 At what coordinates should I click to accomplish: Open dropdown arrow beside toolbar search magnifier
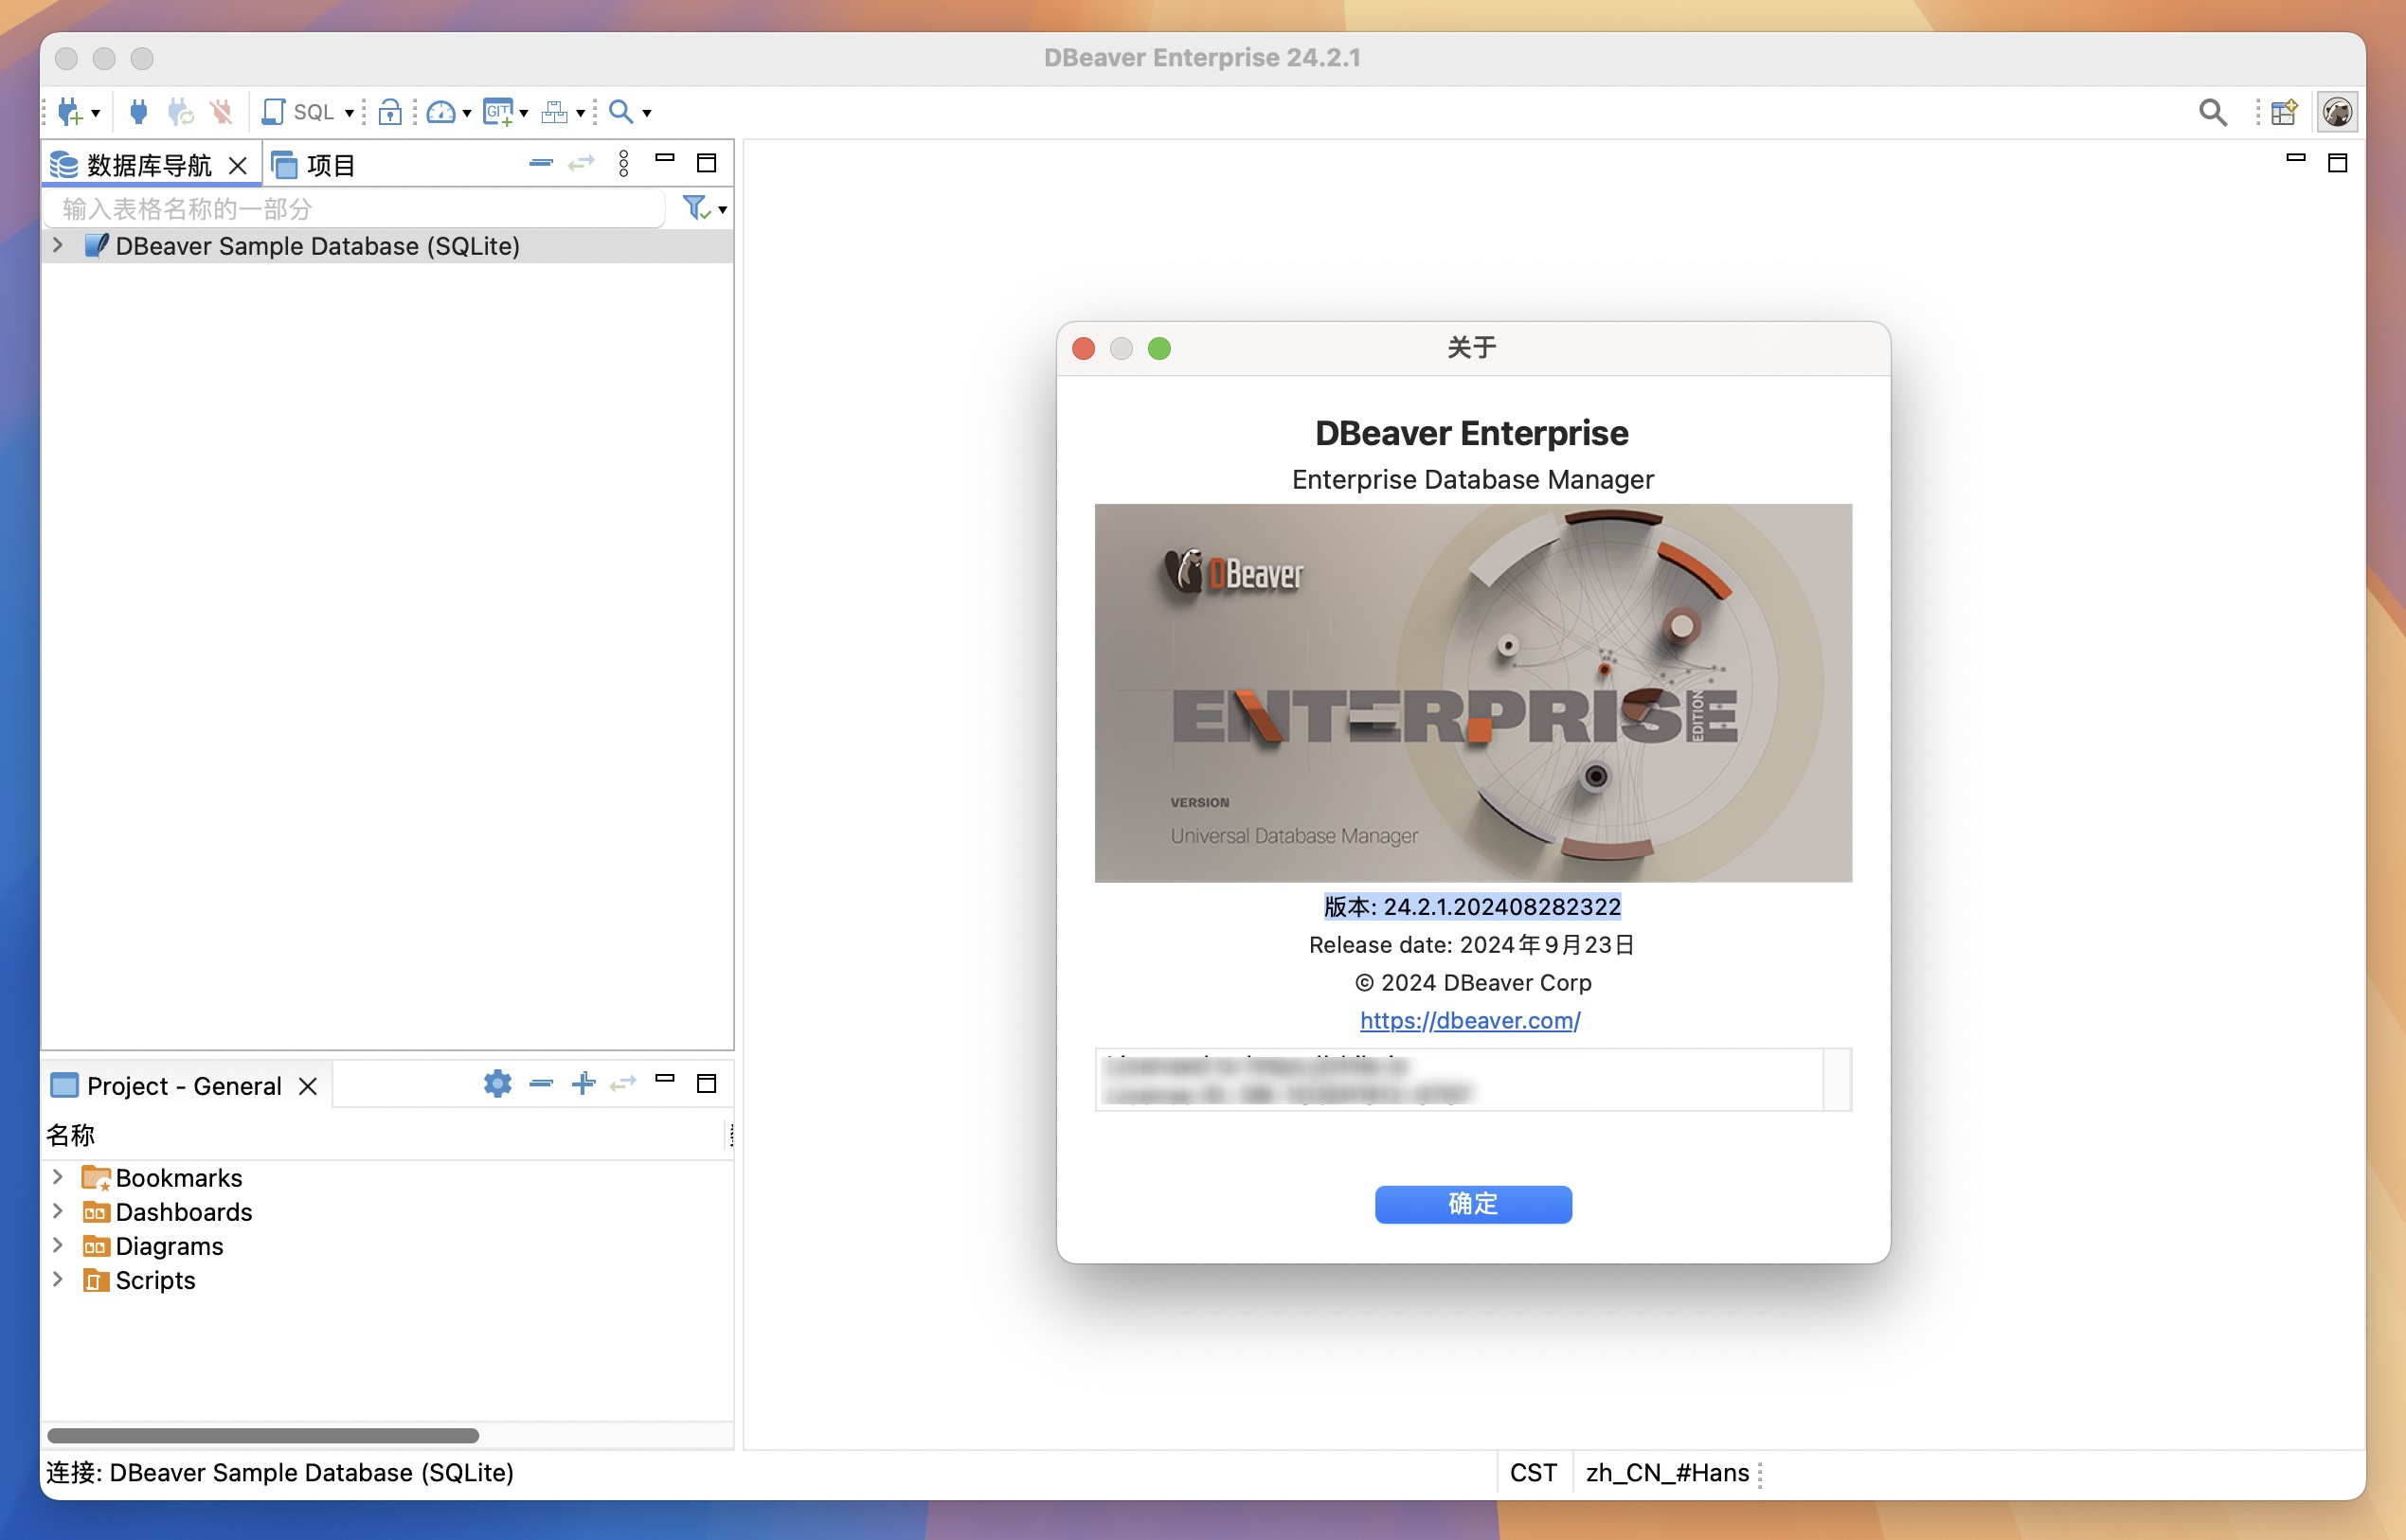tap(647, 113)
